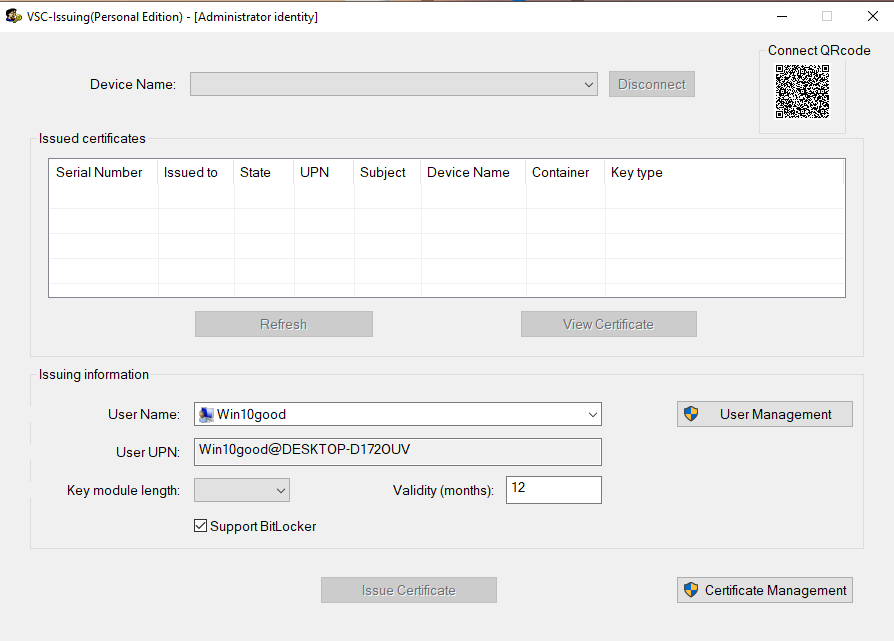
Task: Click the shield icon on Certificate Management
Action: pyautogui.click(x=690, y=590)
